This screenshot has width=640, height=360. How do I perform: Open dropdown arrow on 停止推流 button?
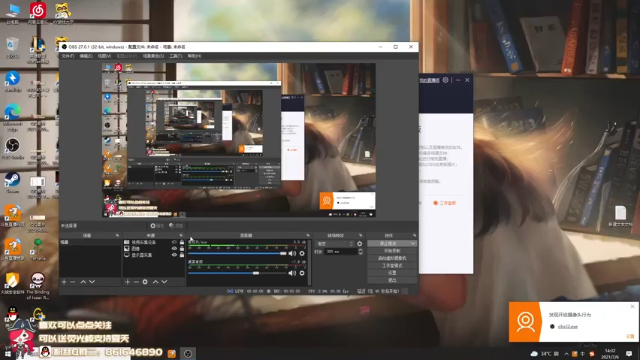[413, 244]
